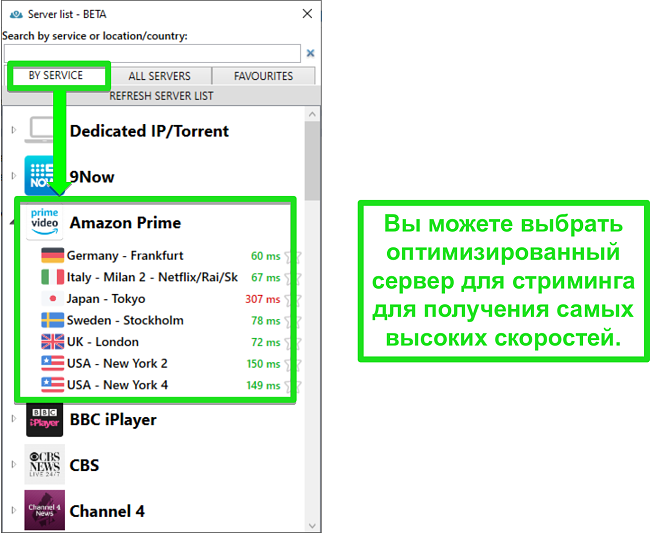
Task: Click the flag for USA - New York 4
Action: pyautogui.click(x=53, y=385)
